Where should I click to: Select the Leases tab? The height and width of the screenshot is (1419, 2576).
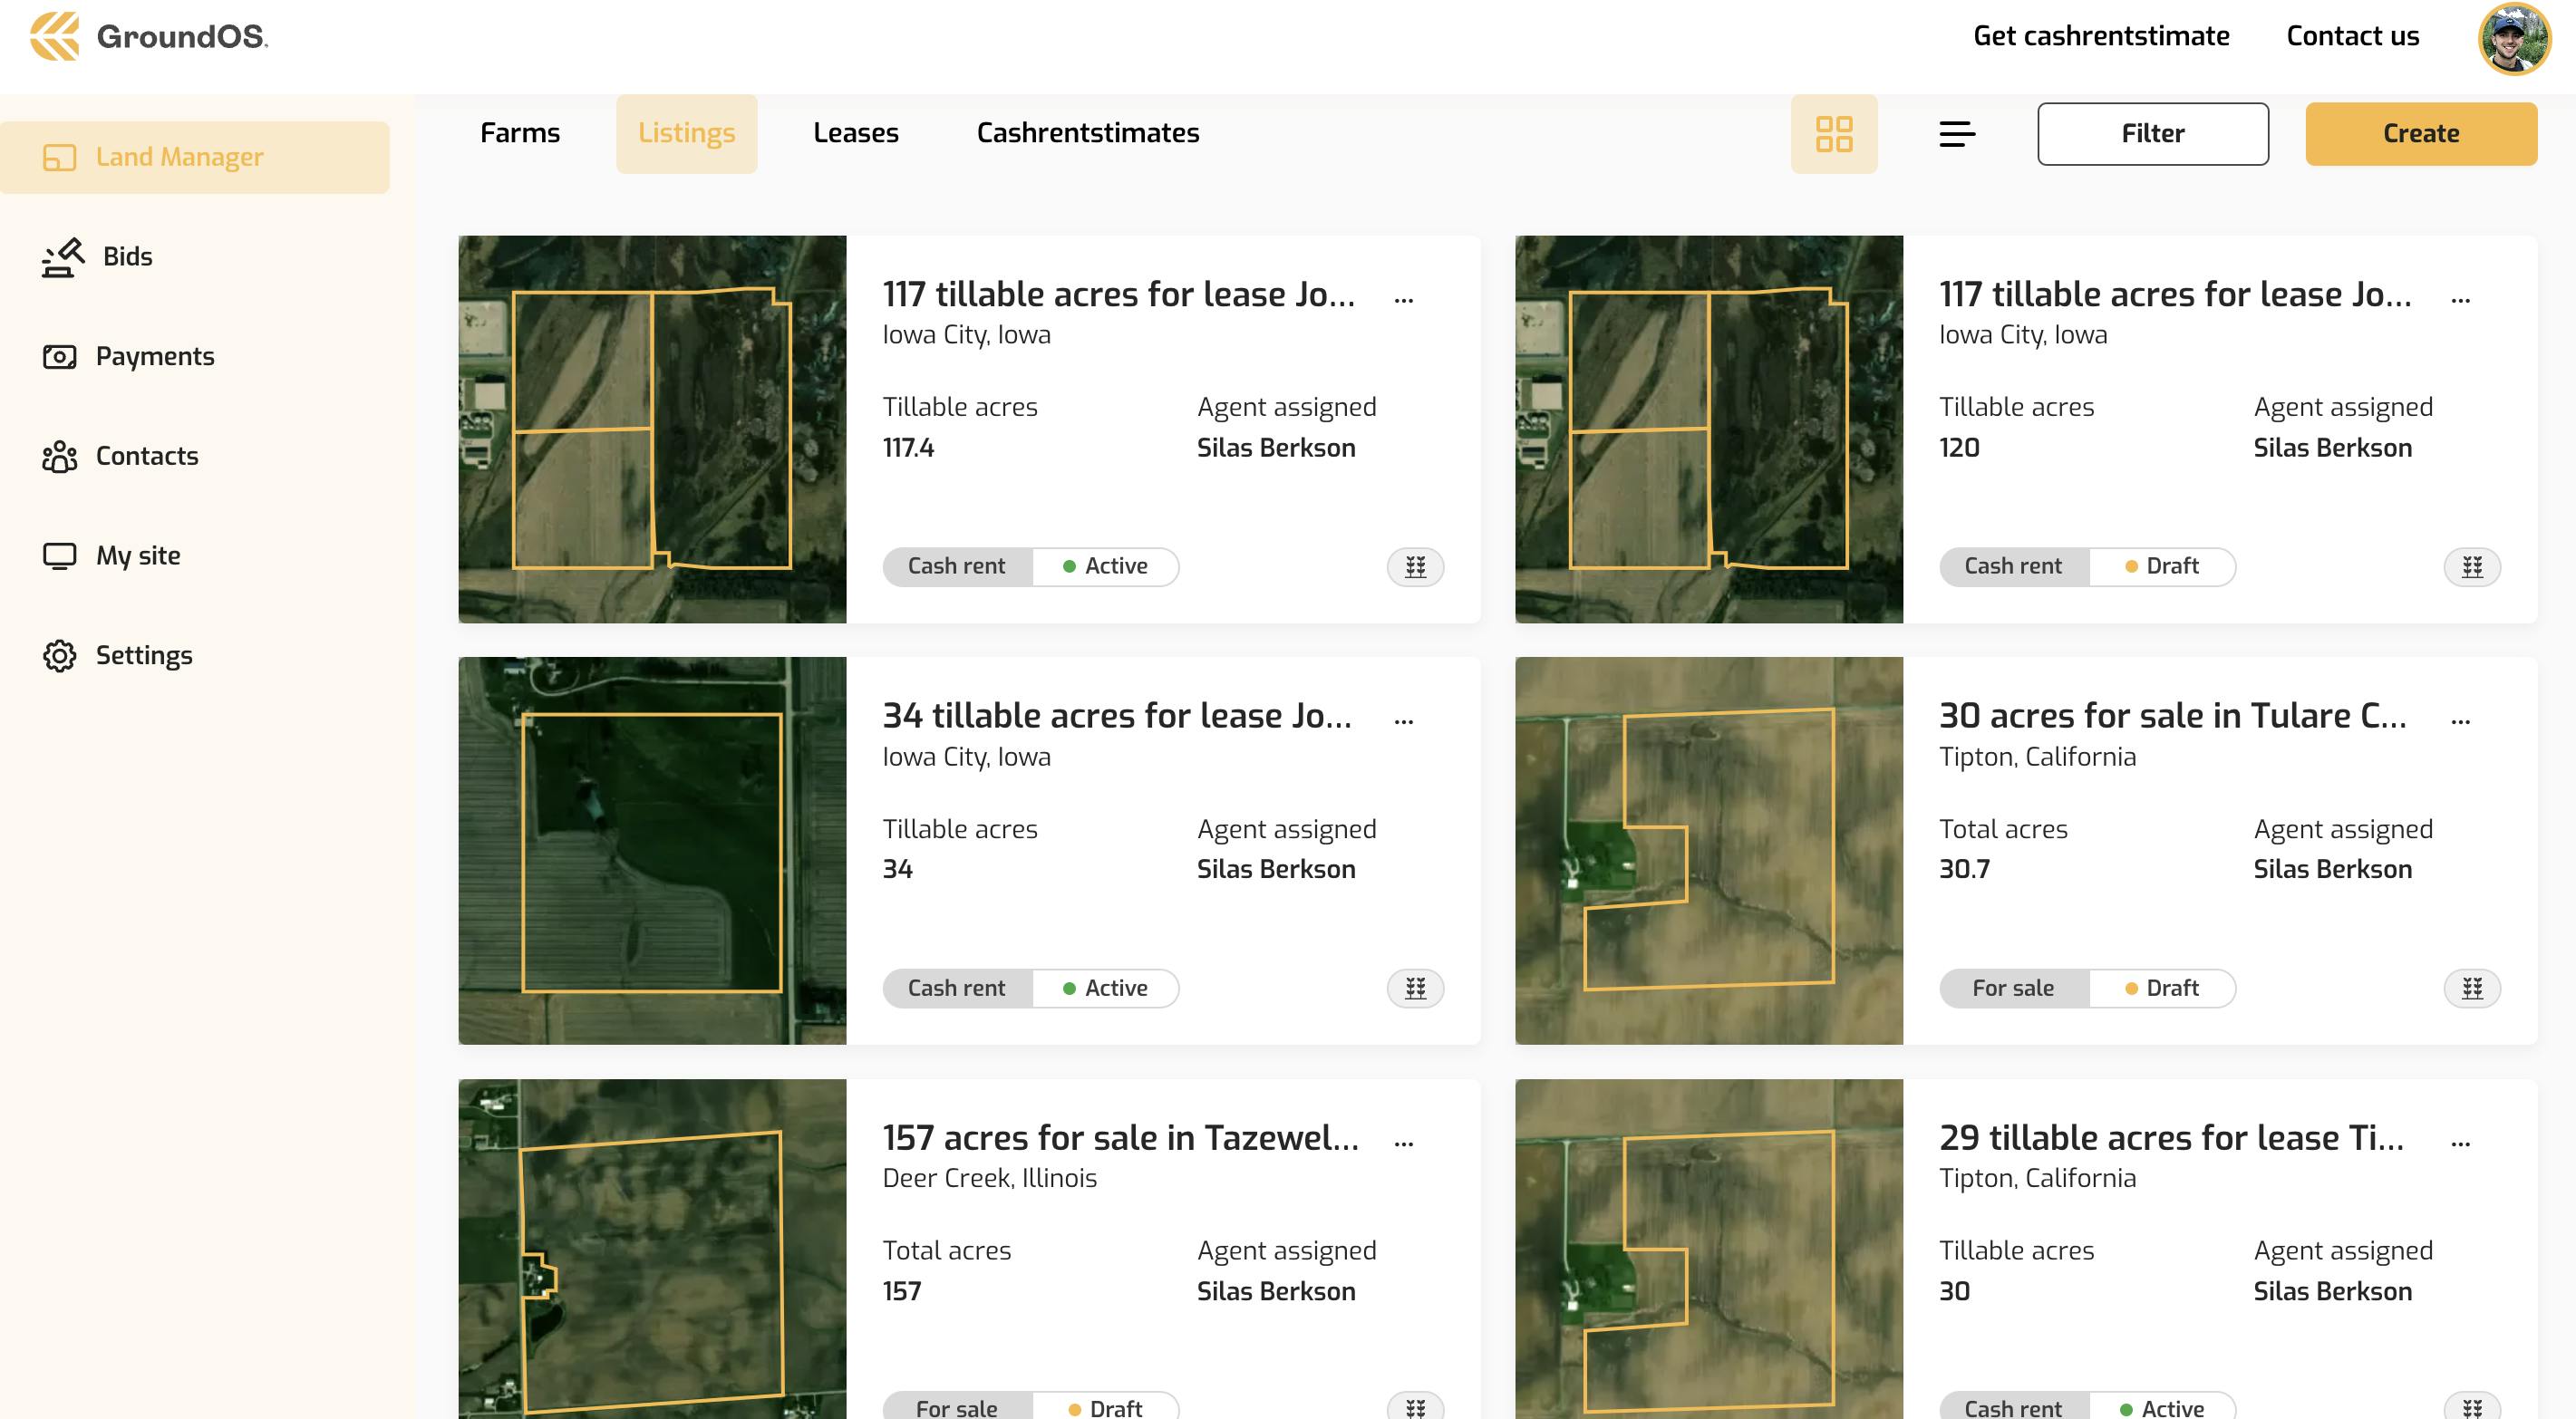click(855, 133)
